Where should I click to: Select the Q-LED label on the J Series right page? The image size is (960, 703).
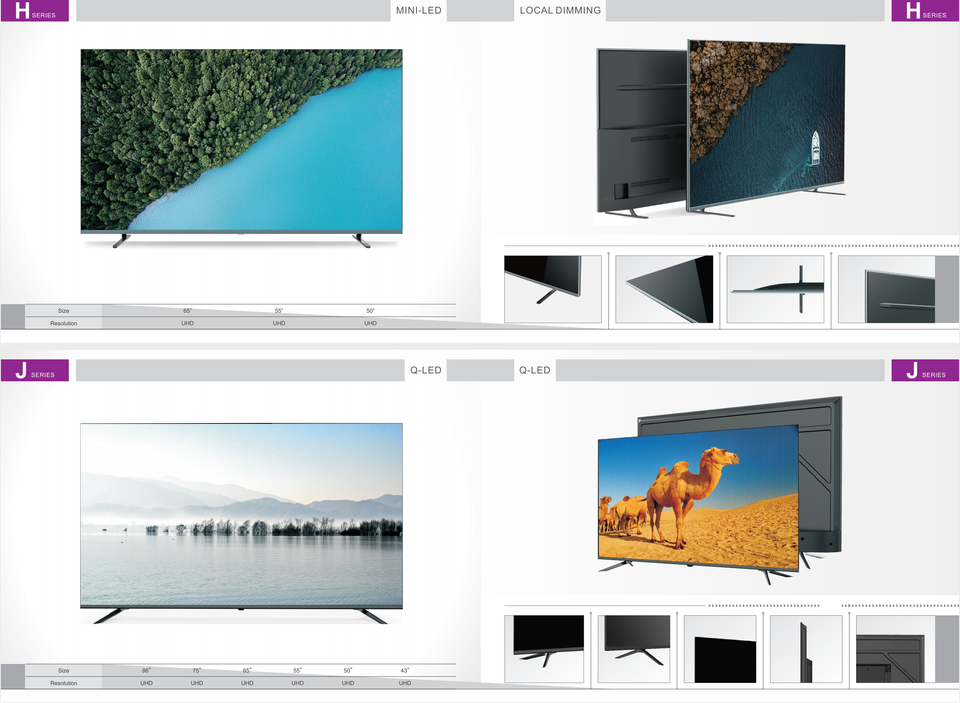(x=534, y=370)
